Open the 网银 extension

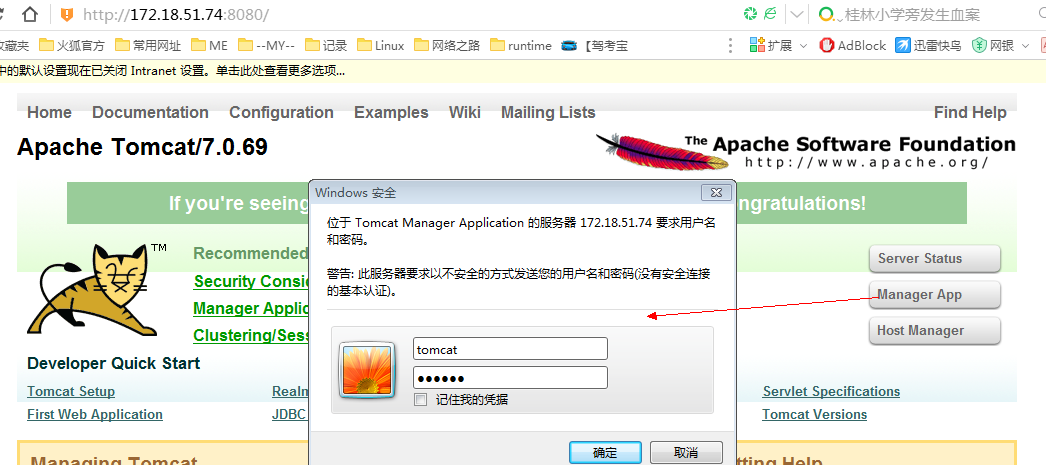[x=993, y=45]
